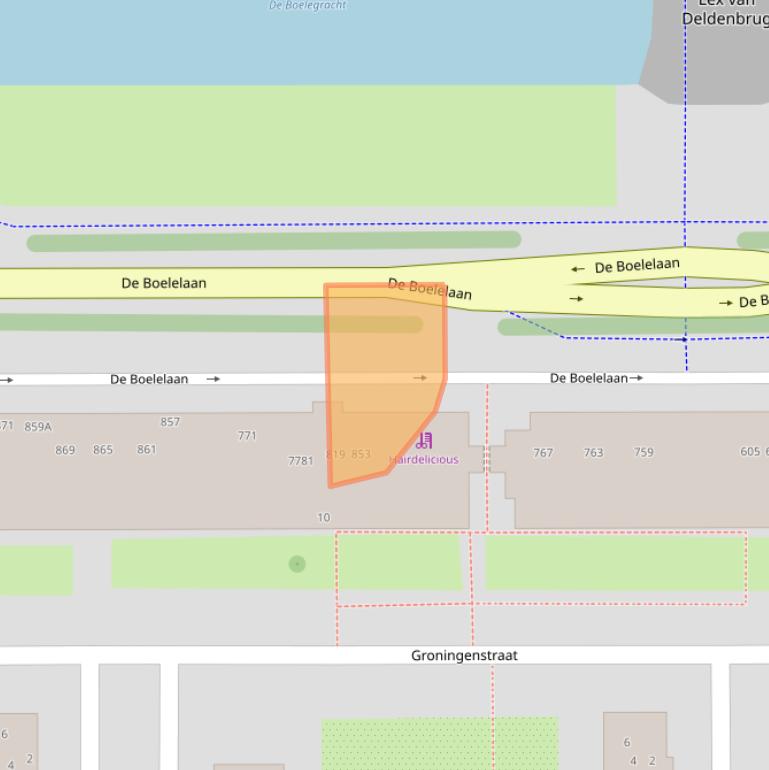
Task: Click the Groningenstraat street label
Action: click(x=464, y=656)
